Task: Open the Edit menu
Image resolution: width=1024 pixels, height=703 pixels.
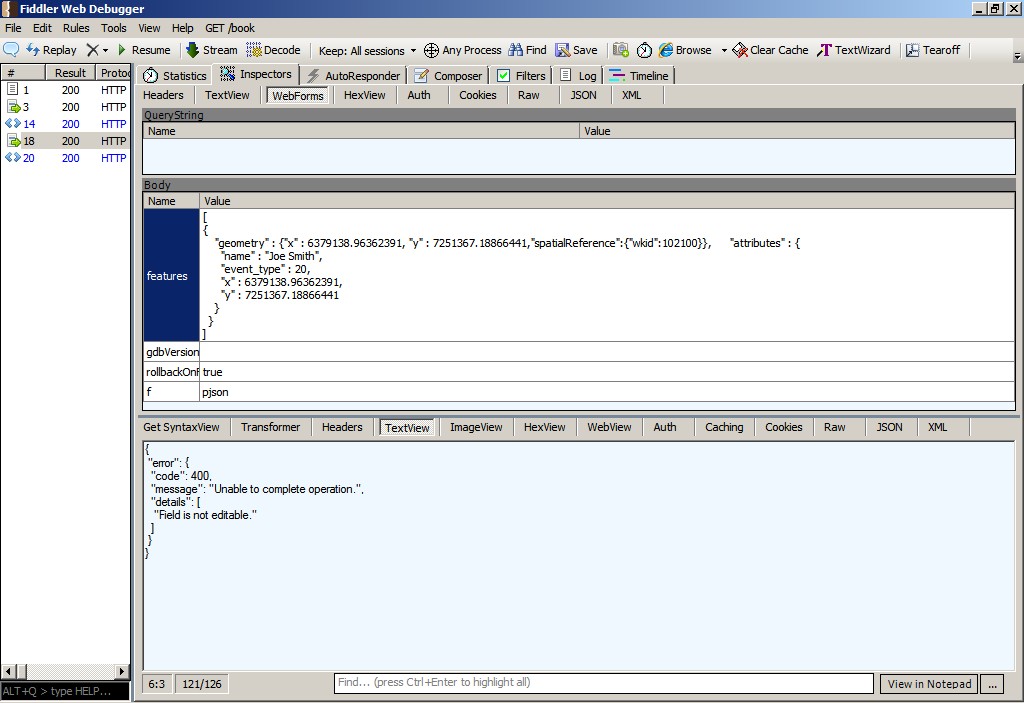Action: (x=42, y=28)
